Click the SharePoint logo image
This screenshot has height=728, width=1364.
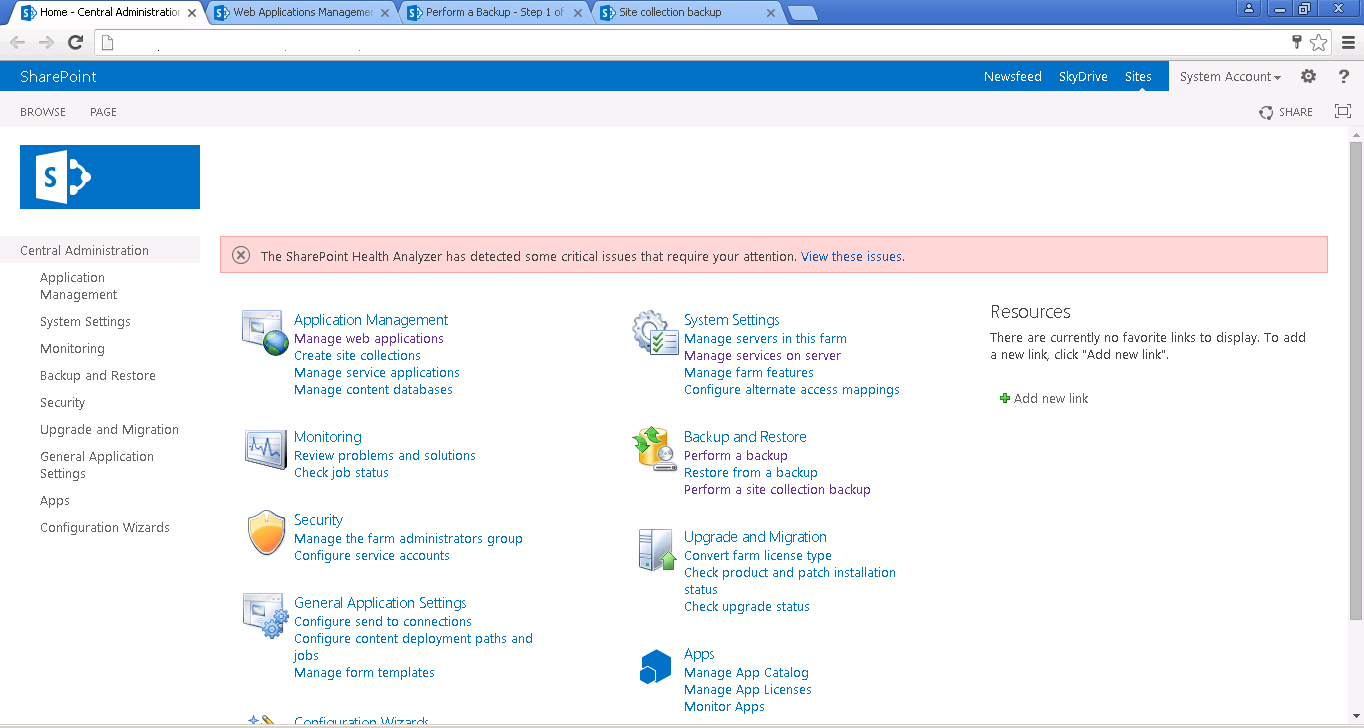point(110,177)
